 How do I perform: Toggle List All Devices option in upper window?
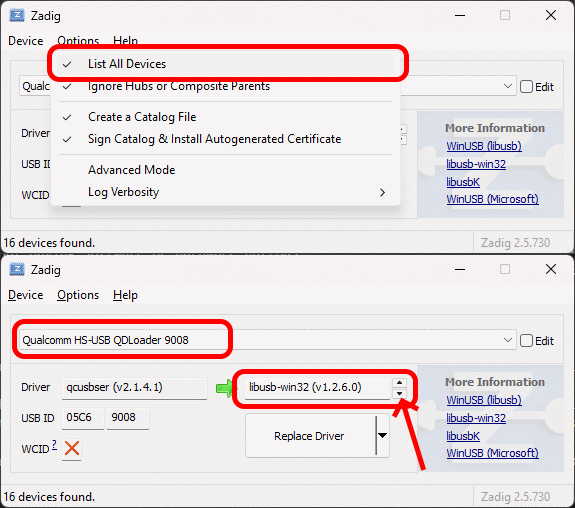tap(226, 64)
